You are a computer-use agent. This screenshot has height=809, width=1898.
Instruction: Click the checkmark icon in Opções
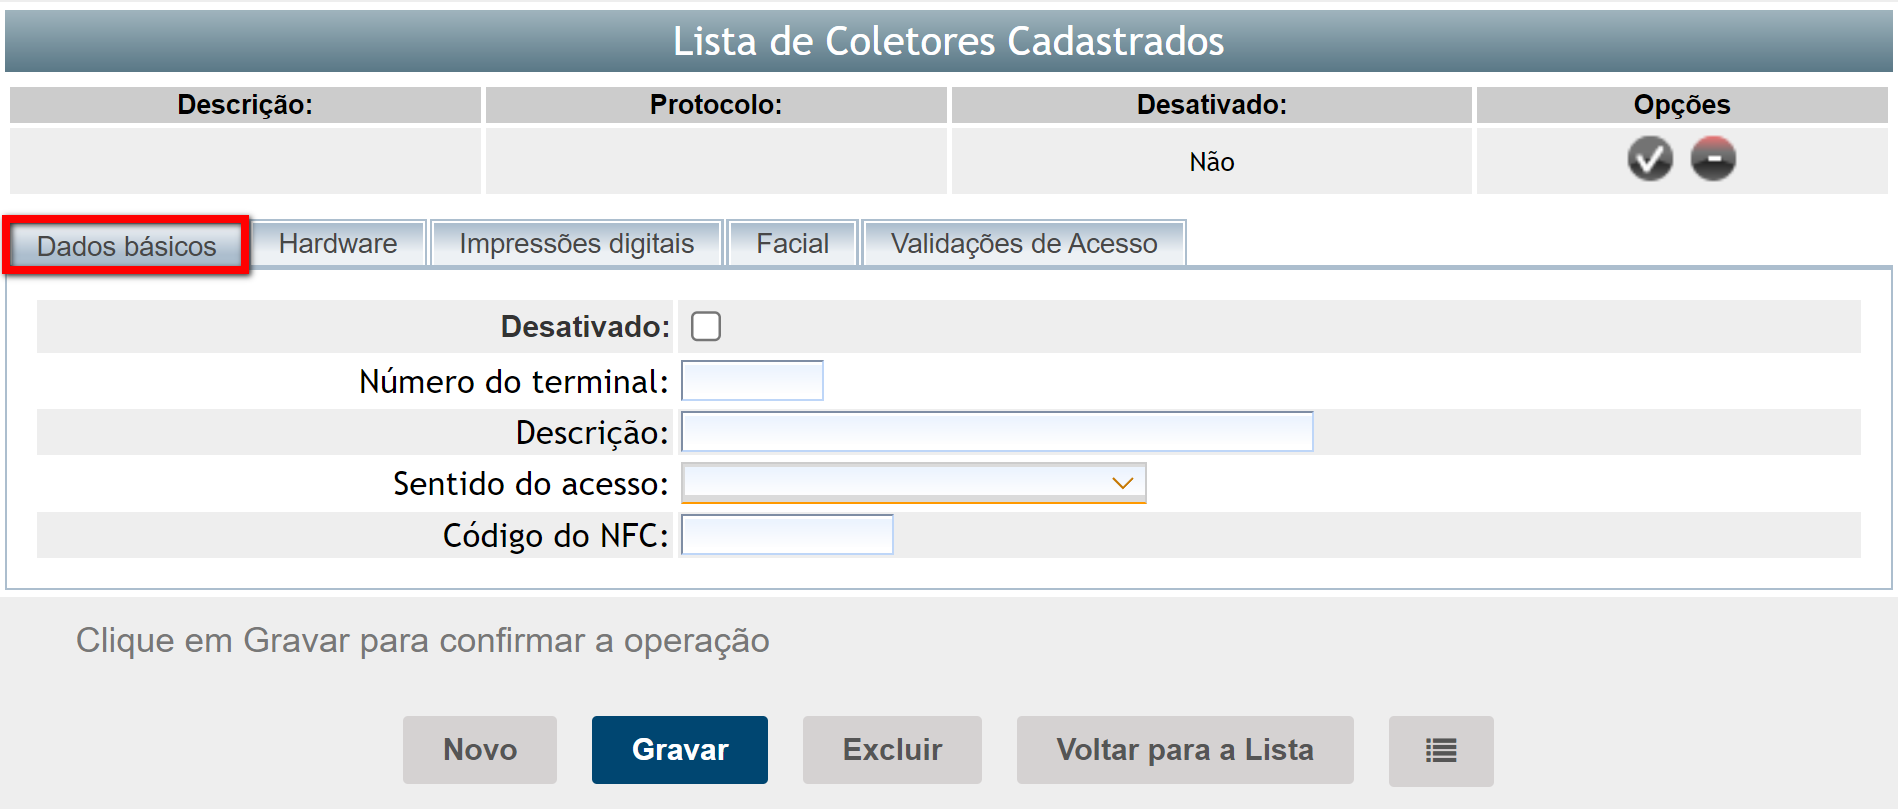(1649, 159)
